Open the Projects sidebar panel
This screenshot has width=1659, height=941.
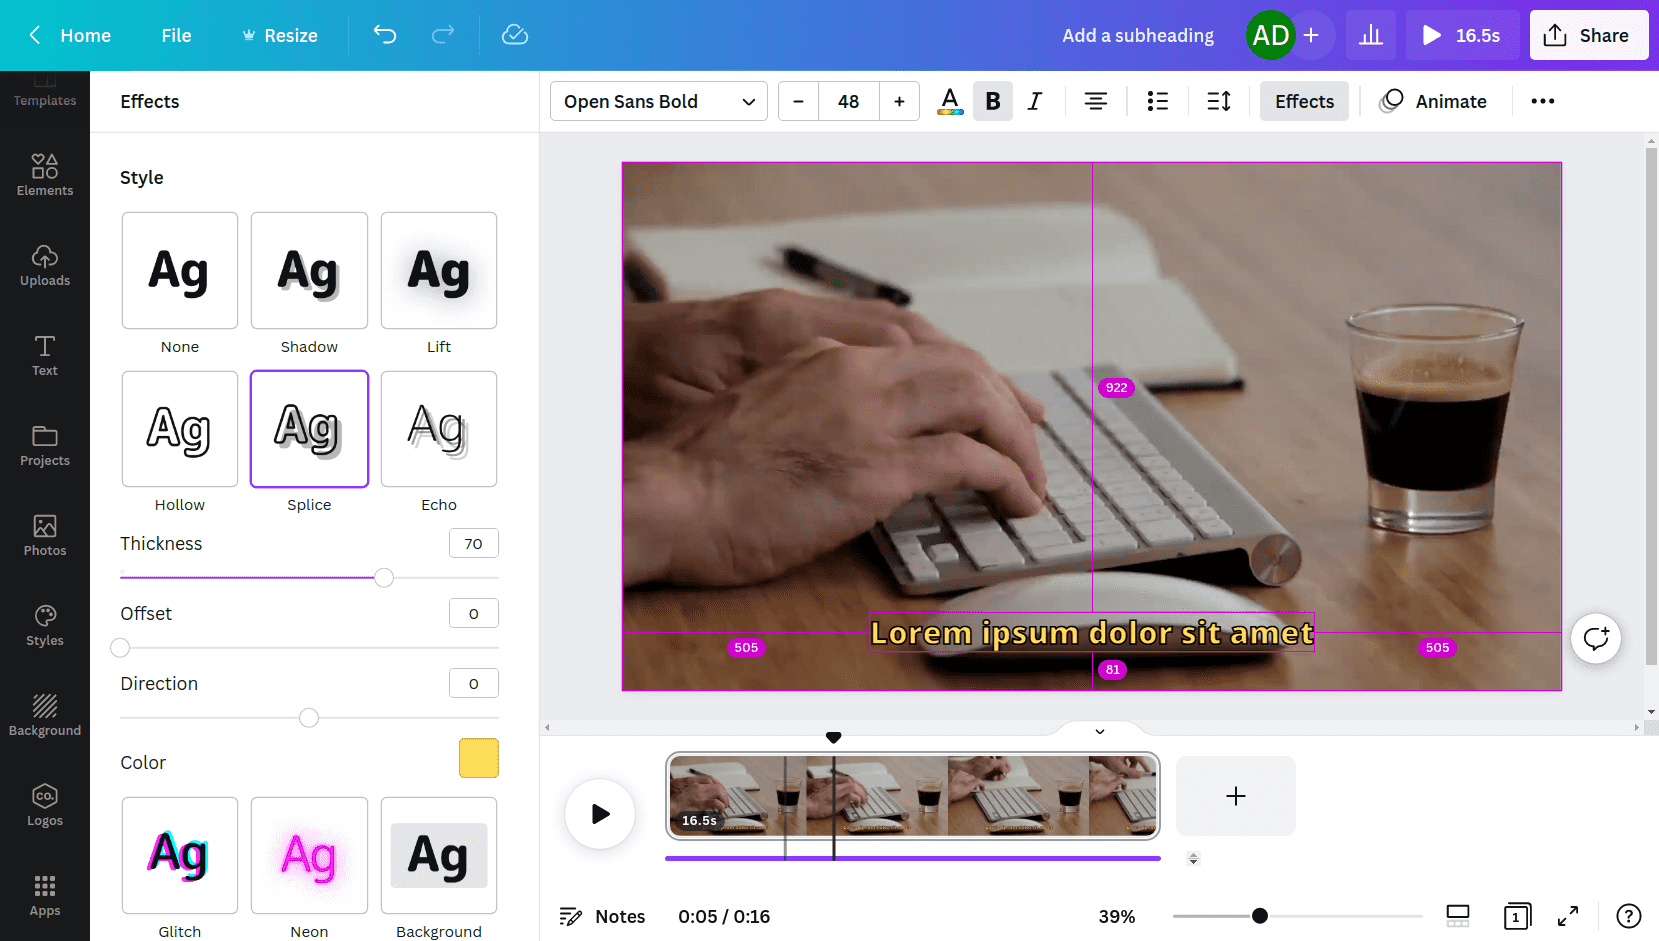coord(45,445)
